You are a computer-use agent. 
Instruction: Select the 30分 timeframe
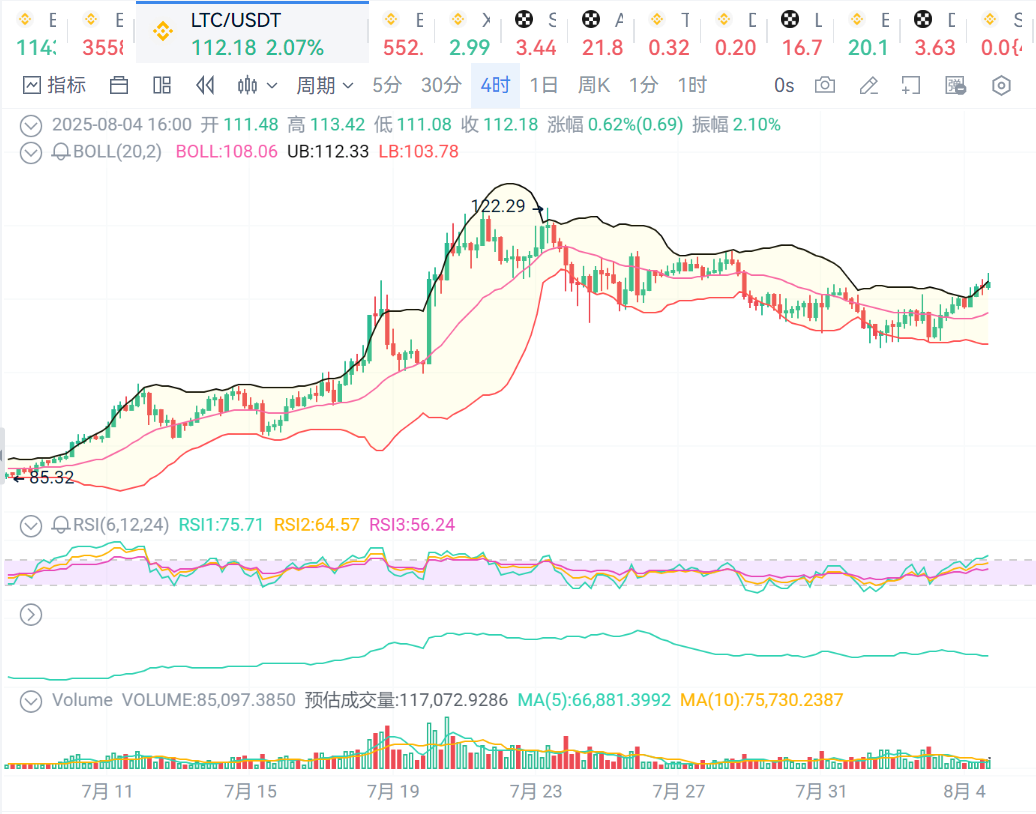click(441, 85)
